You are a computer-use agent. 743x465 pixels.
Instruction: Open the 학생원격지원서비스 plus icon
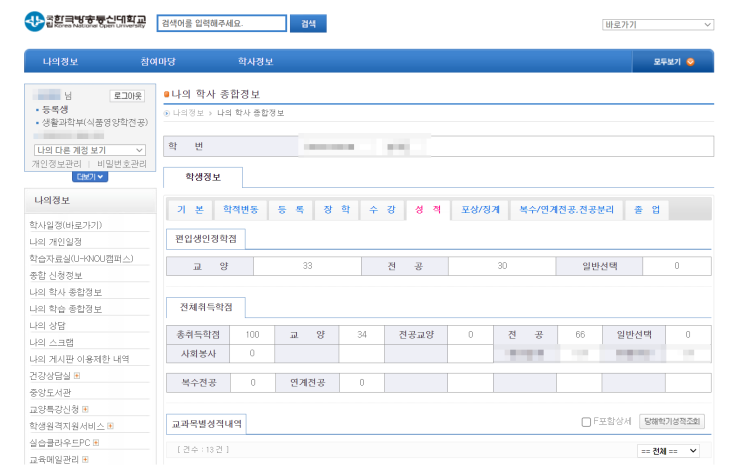coord(110,426)
